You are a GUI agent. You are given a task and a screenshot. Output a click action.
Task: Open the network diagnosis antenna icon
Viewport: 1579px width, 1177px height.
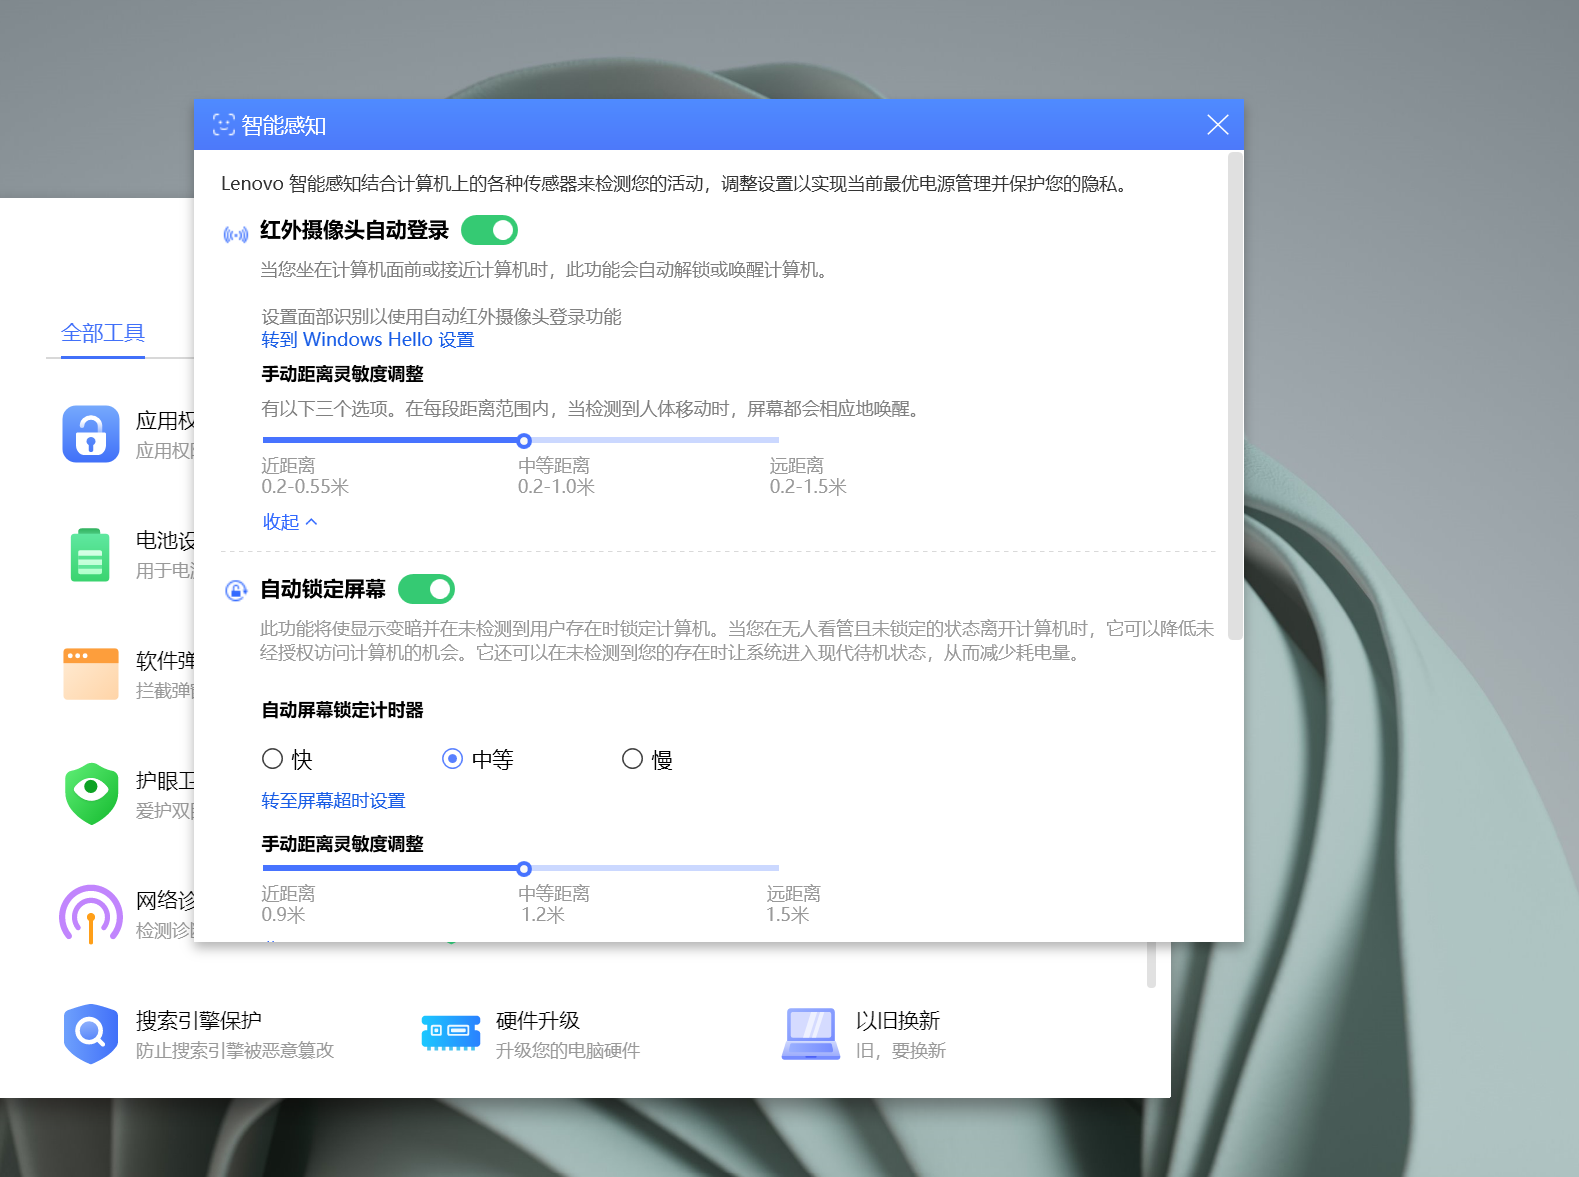(91, 914)
